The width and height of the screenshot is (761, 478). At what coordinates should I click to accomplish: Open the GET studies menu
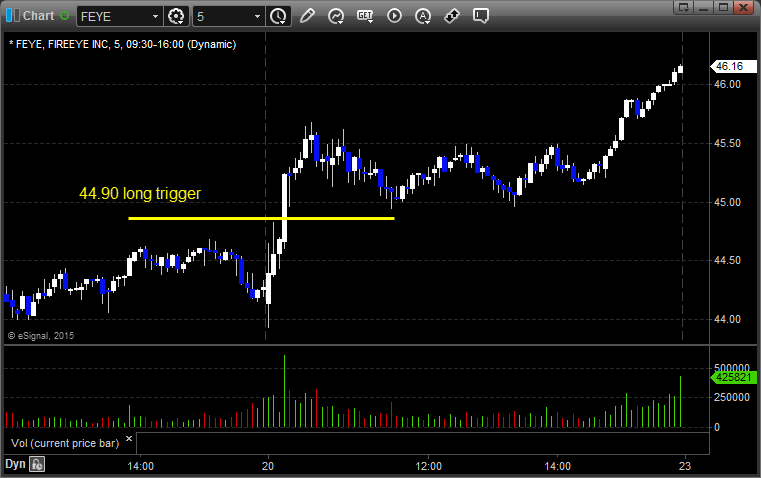click(365, 16)
